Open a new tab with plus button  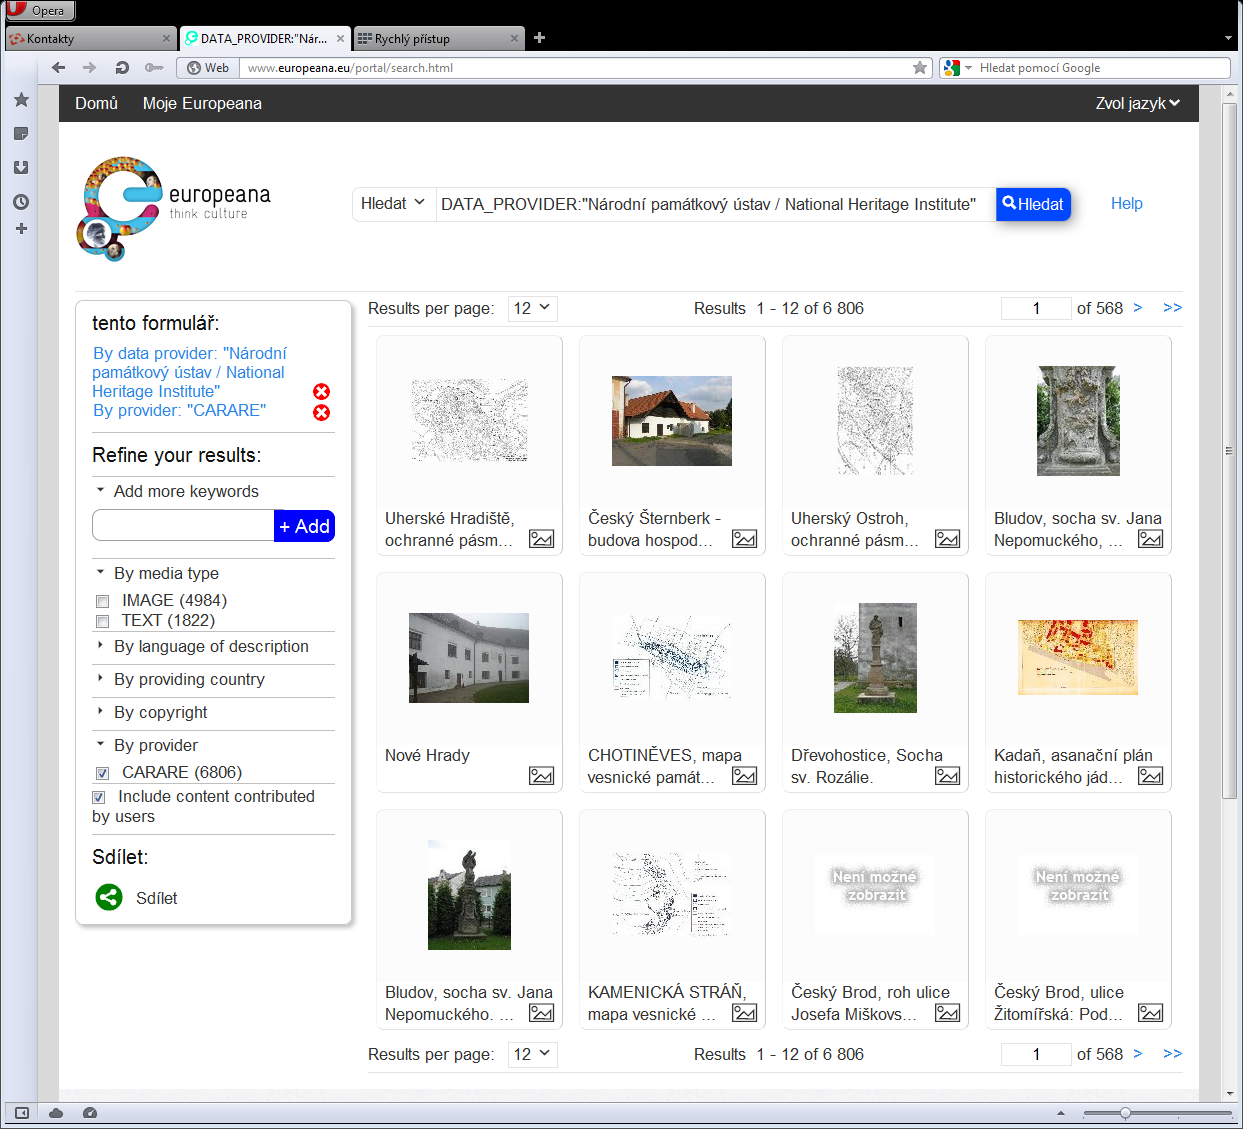pyautogui.click(x=540, y=38)
